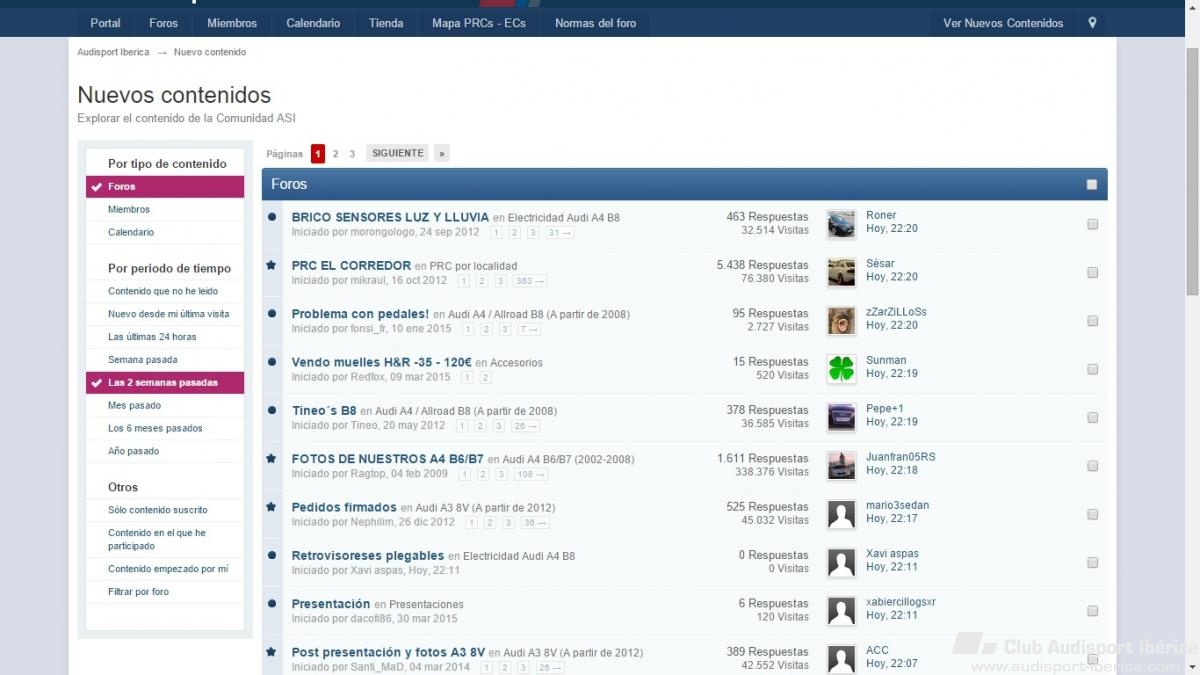Open Sunman's green clover avatar
1200x675 pixels.
[841, 369]
